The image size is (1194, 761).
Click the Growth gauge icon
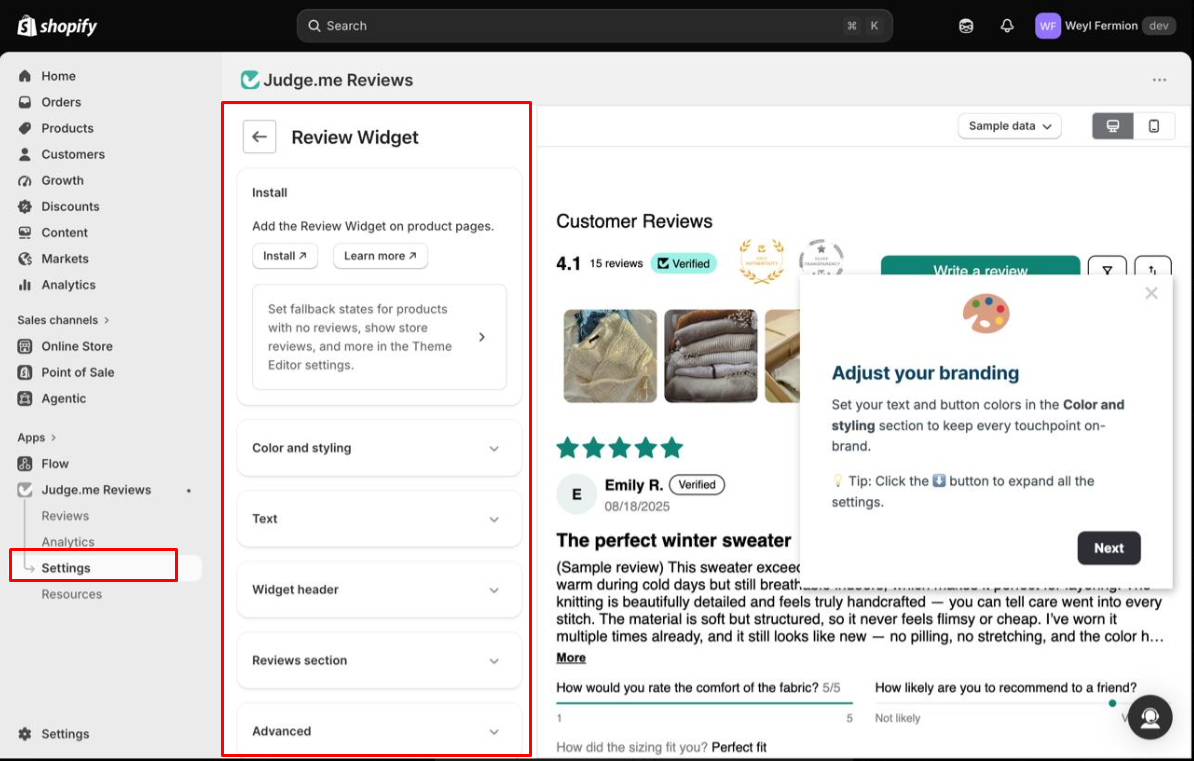coord(25,181)
